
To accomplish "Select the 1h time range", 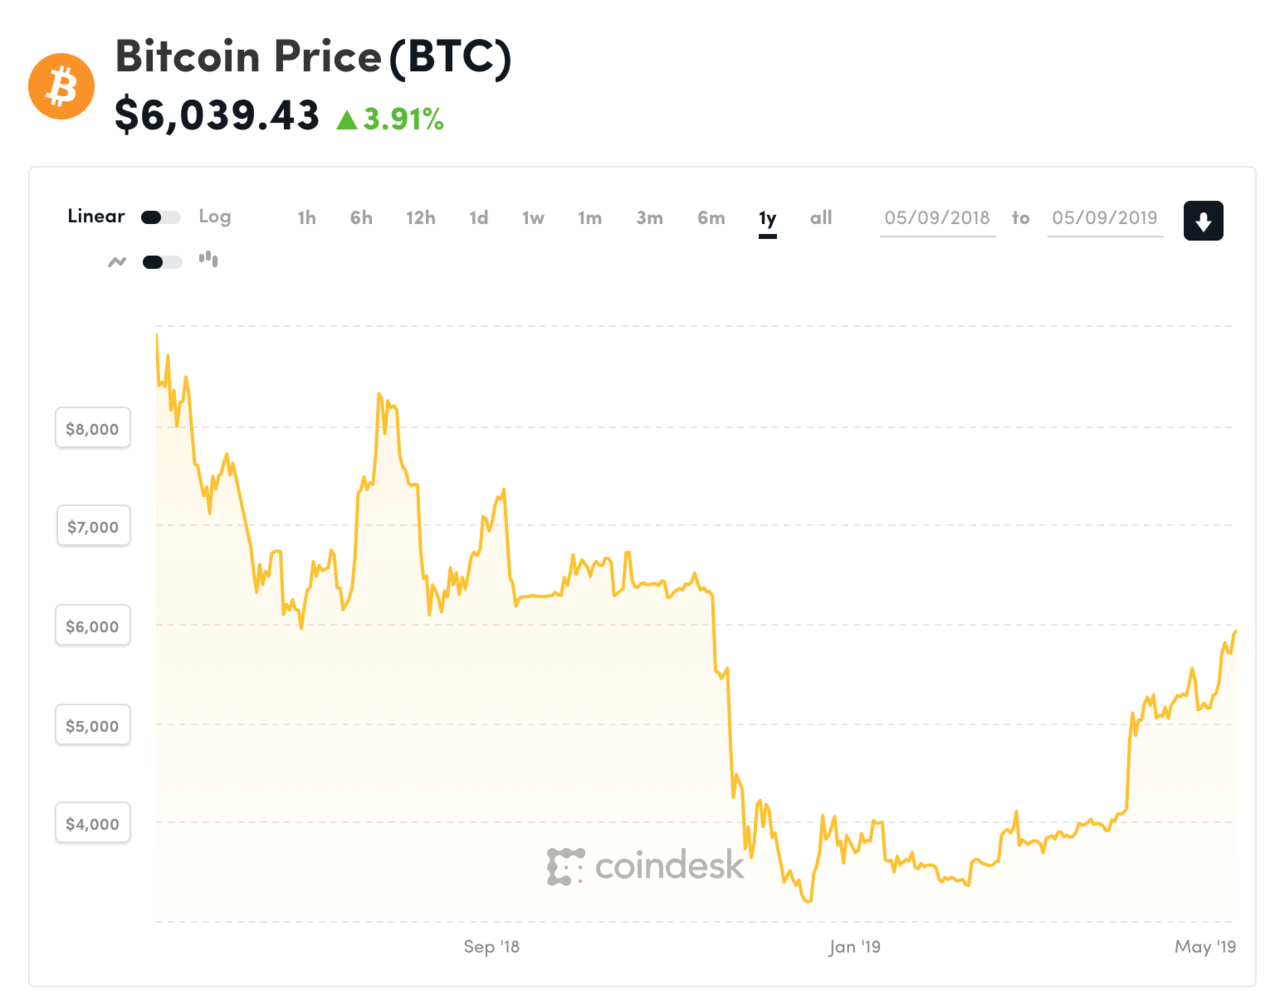I will click(x=306, y=218).
